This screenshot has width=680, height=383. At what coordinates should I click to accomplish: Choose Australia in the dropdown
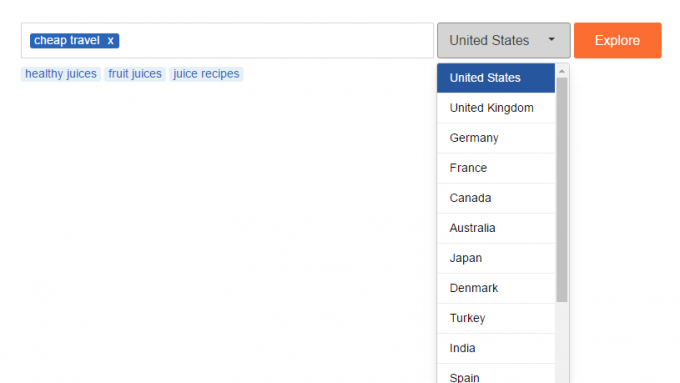[496, 228]
